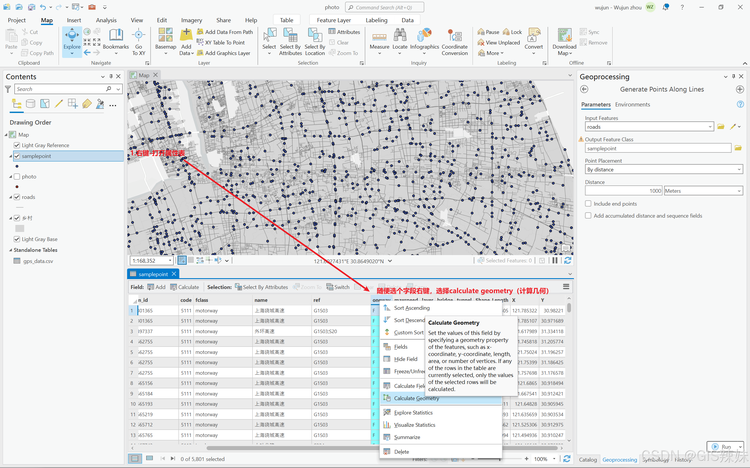
Task: Expand the Meters unit dropdown
Action: click(x=703, y=190)
